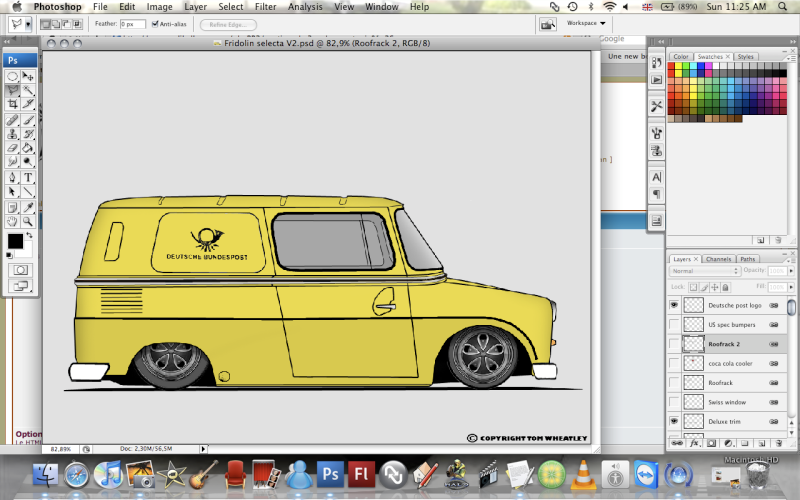Select the Hand tool
Screen dimensions: 800x500
[x=12, y=221]
